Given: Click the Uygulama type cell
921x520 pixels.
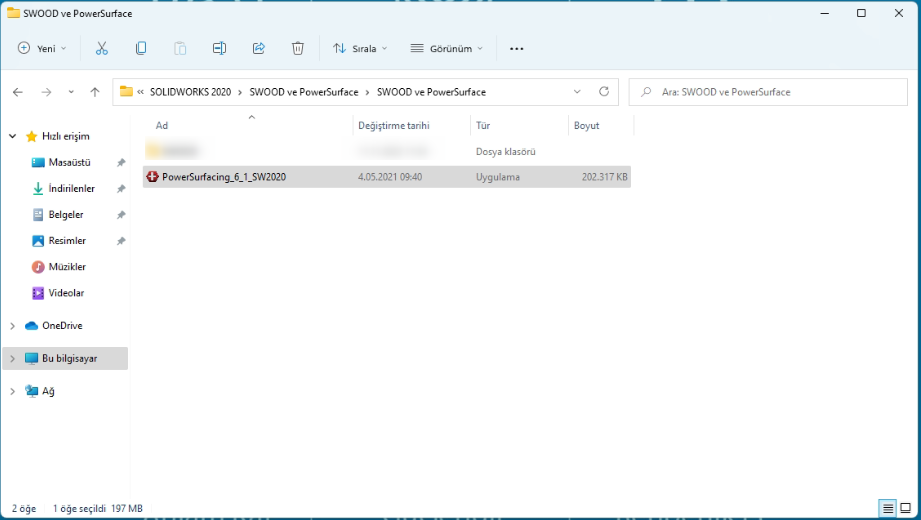Looking at the screenshot, I should pos(498,177).
